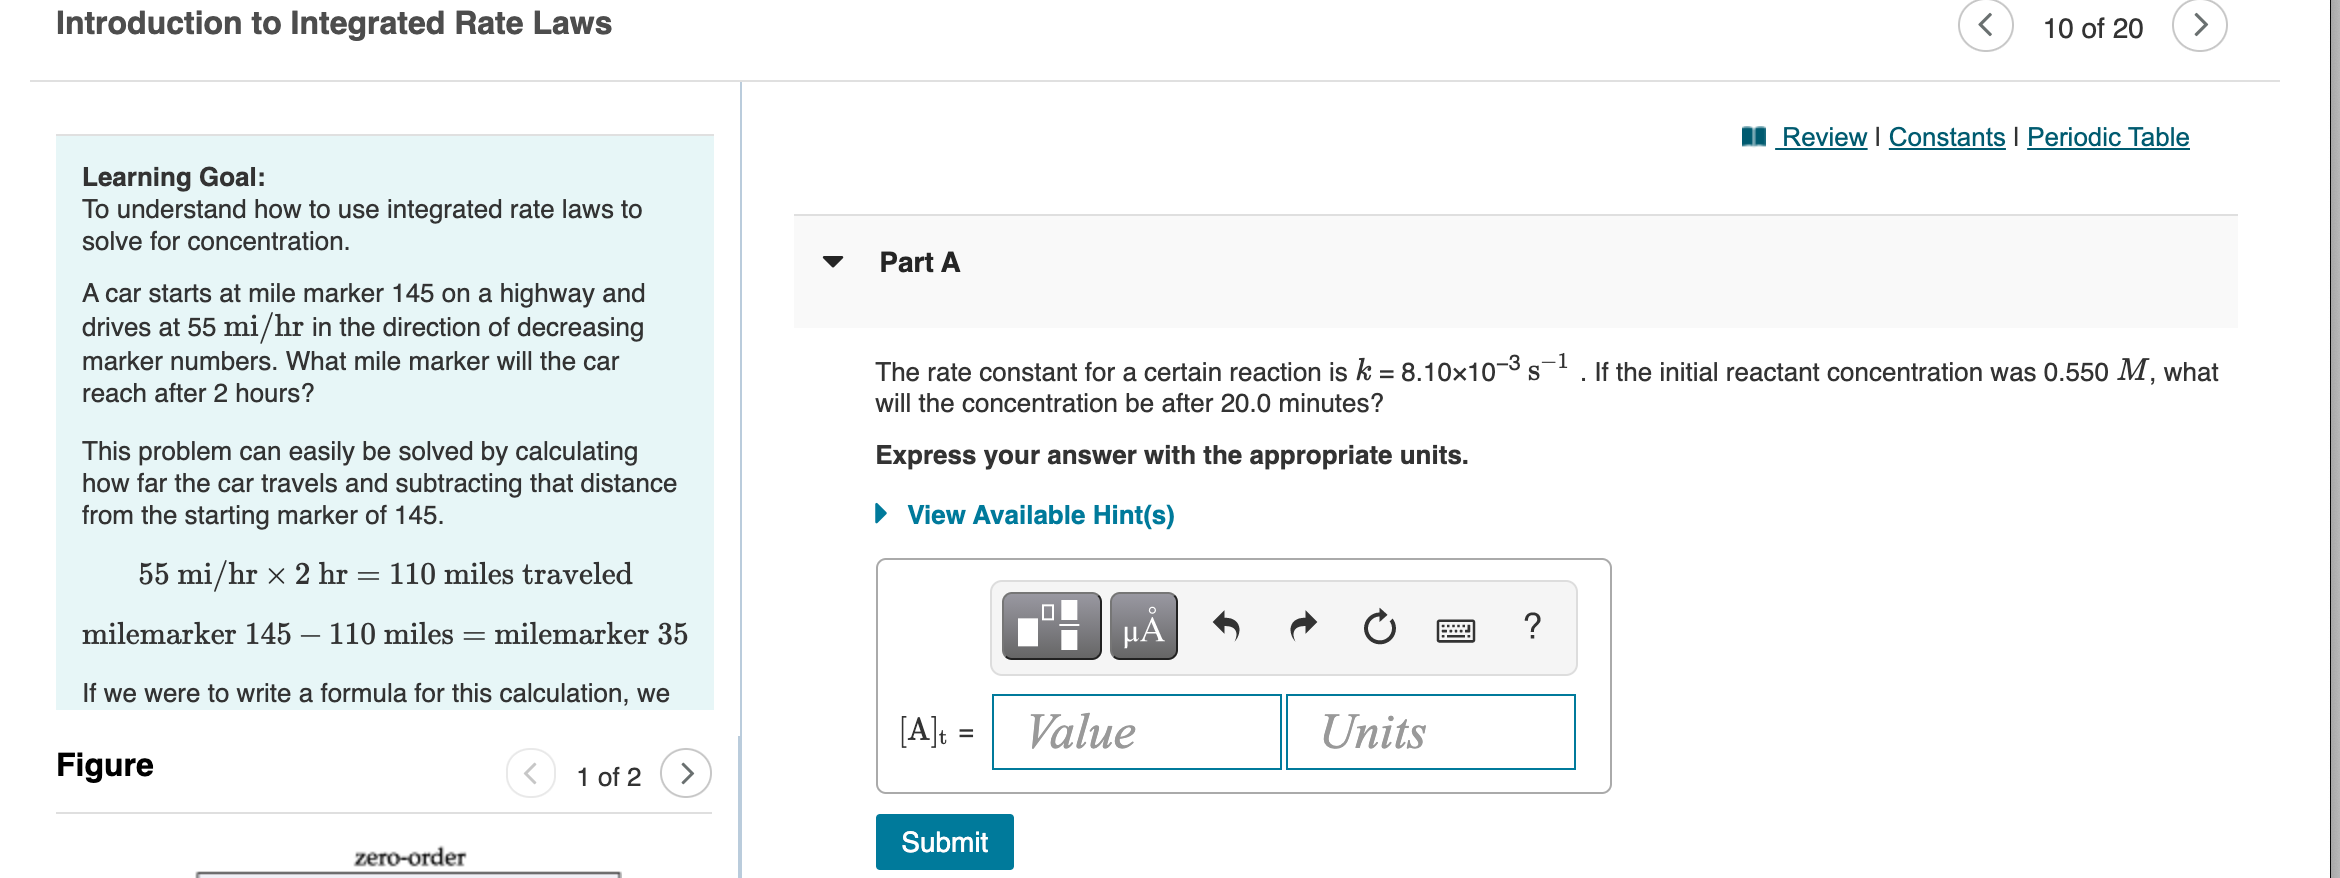Viewport: 2340px width, 878px height.
Task: Click the Part A section header
Action: 918,262
